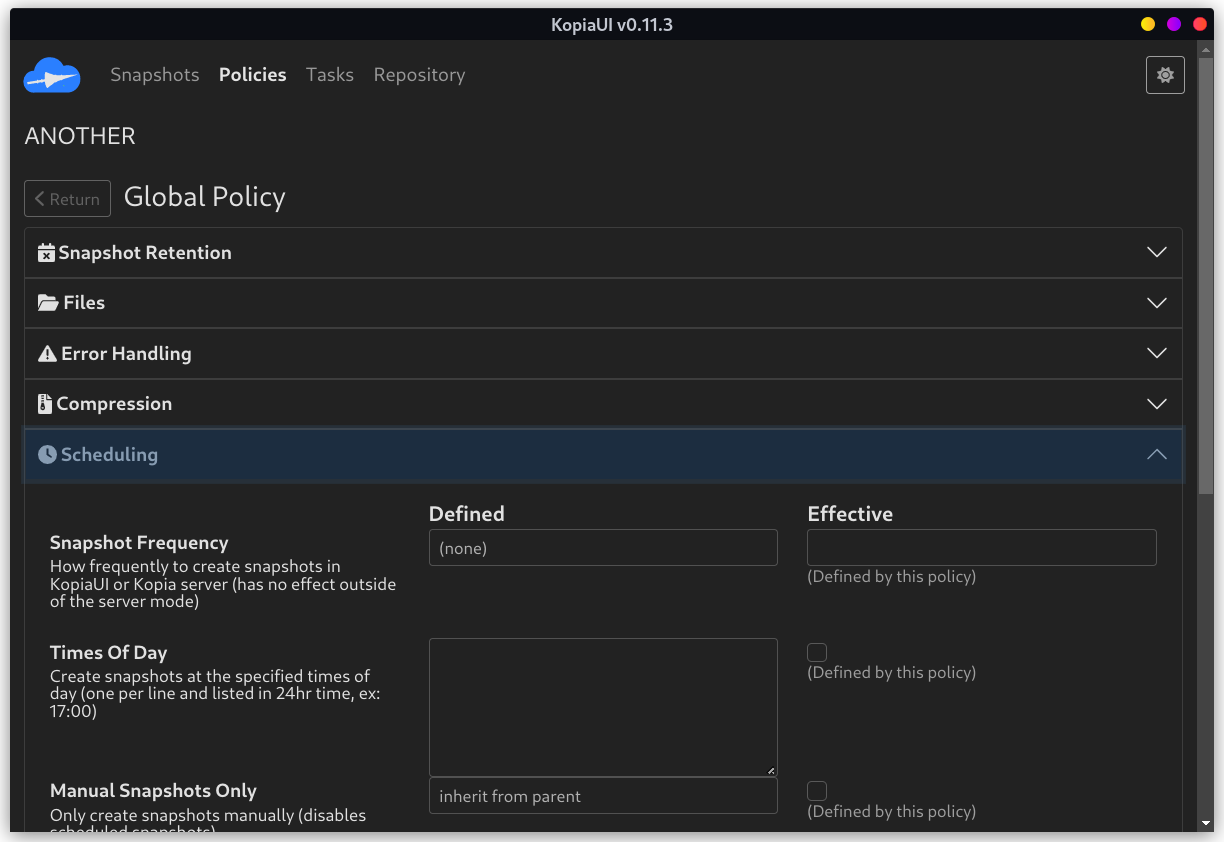Image resolution: width=1224 pixels, height=842 pixels.
Task: Click the Scheduling clock icon
Action: pyautogui.click(x=47, y=455)
